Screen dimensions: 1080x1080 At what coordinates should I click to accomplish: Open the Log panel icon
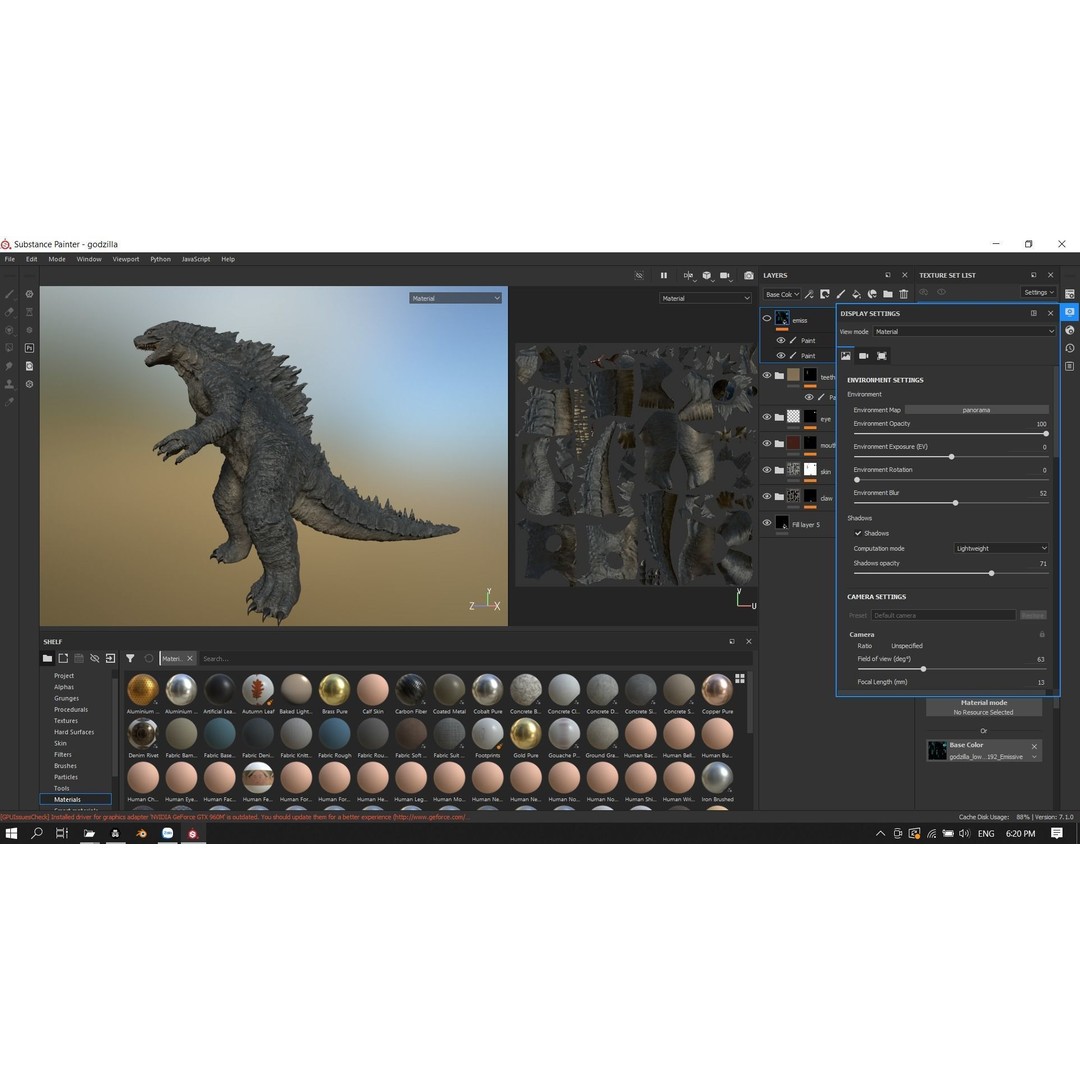pos(1070,366)
